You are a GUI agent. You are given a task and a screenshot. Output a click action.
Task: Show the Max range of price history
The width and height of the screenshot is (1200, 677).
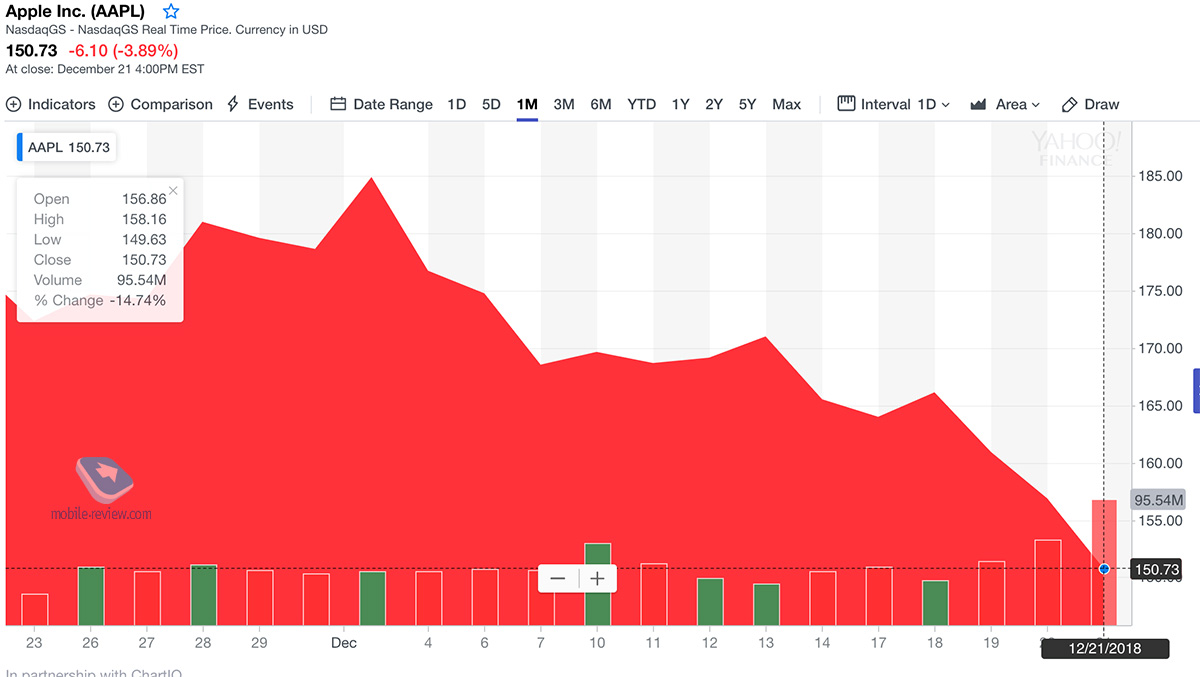click(787, 104)
